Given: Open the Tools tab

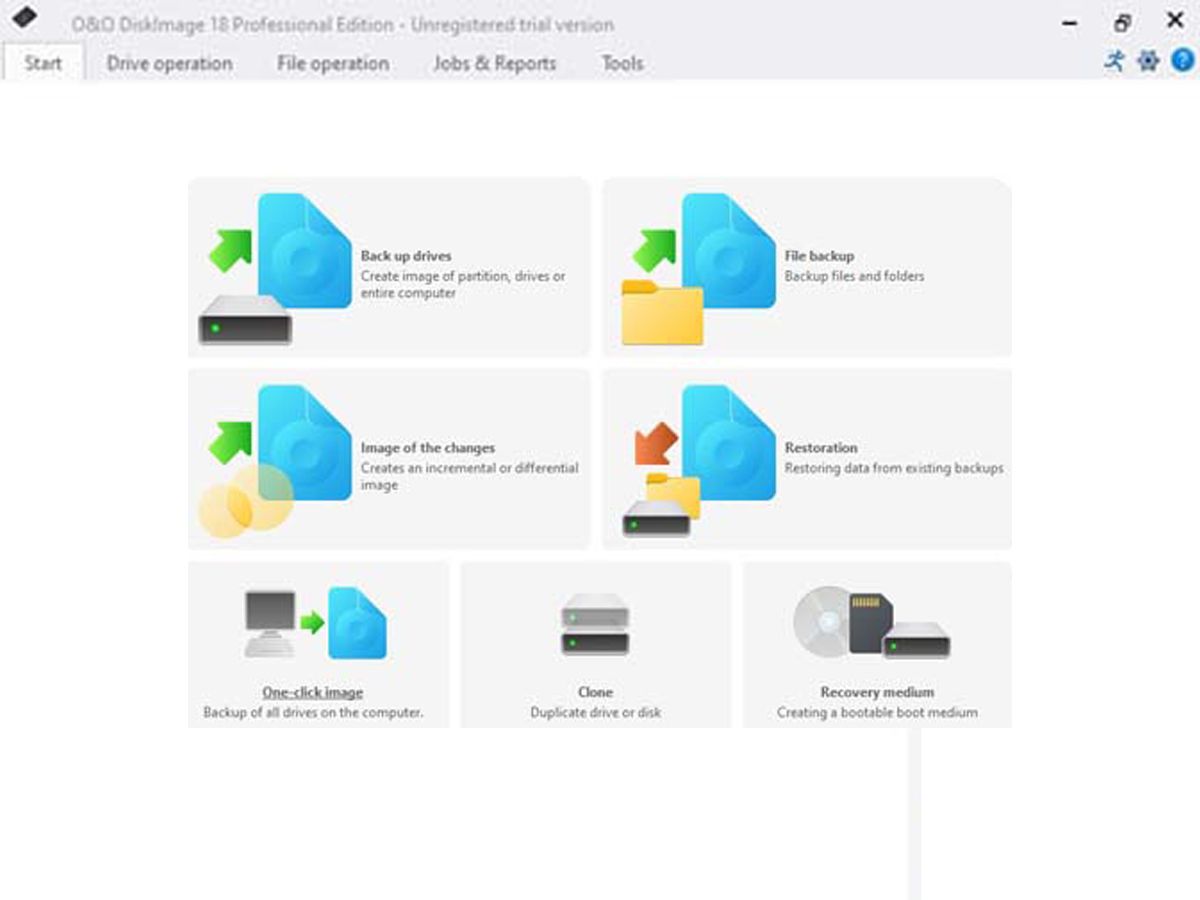Looking at the screenshot, I should (x=622, y=63).
